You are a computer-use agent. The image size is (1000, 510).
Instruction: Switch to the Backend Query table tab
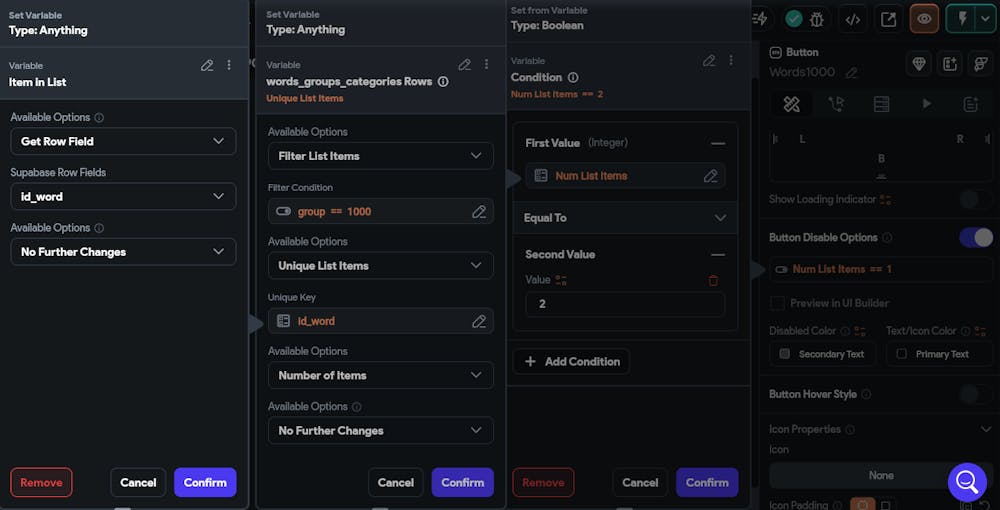881,104
